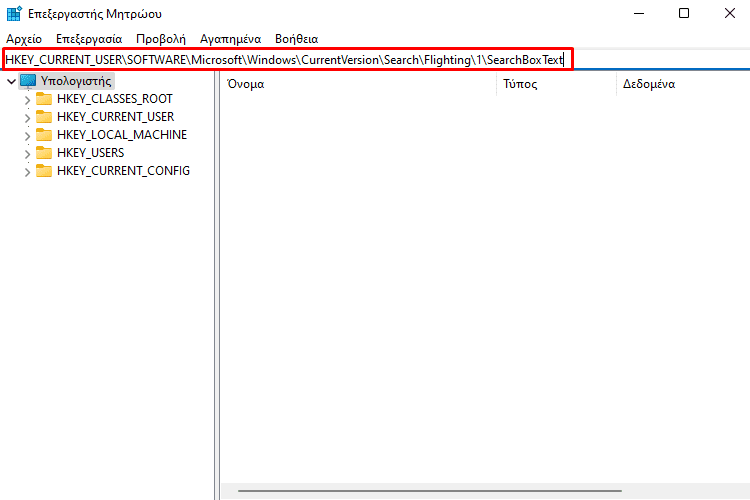Image resolution: width=750 pixels, height=500 pixels.
Task: Select the Υπολογιστής computer icon
Action: point(28,81)
